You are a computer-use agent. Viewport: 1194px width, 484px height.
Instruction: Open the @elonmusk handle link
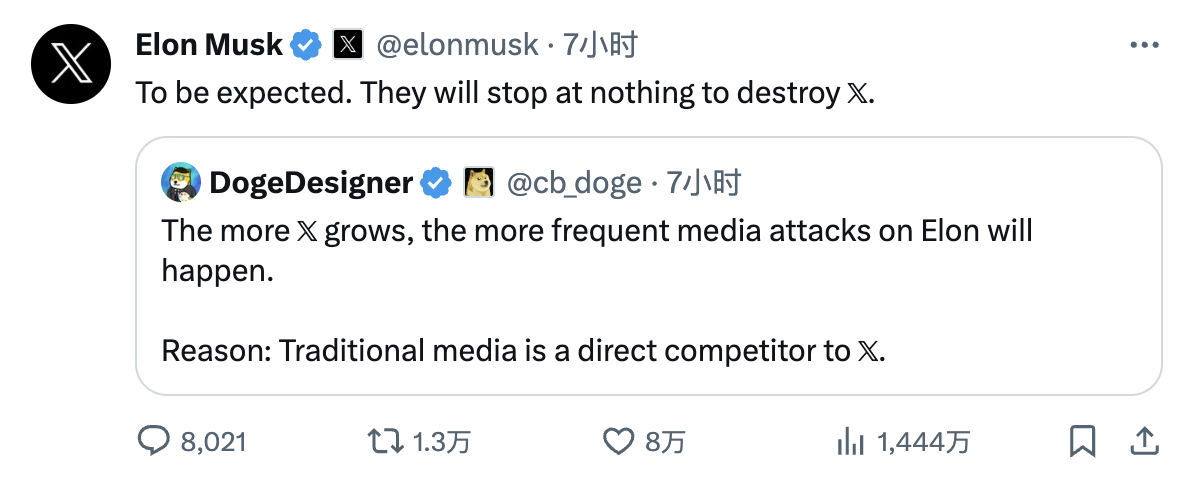458,46
